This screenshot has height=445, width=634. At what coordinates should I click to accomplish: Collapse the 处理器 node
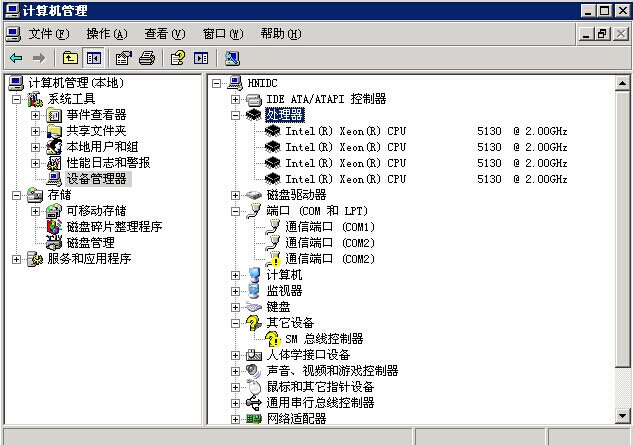tap(236, 115)
